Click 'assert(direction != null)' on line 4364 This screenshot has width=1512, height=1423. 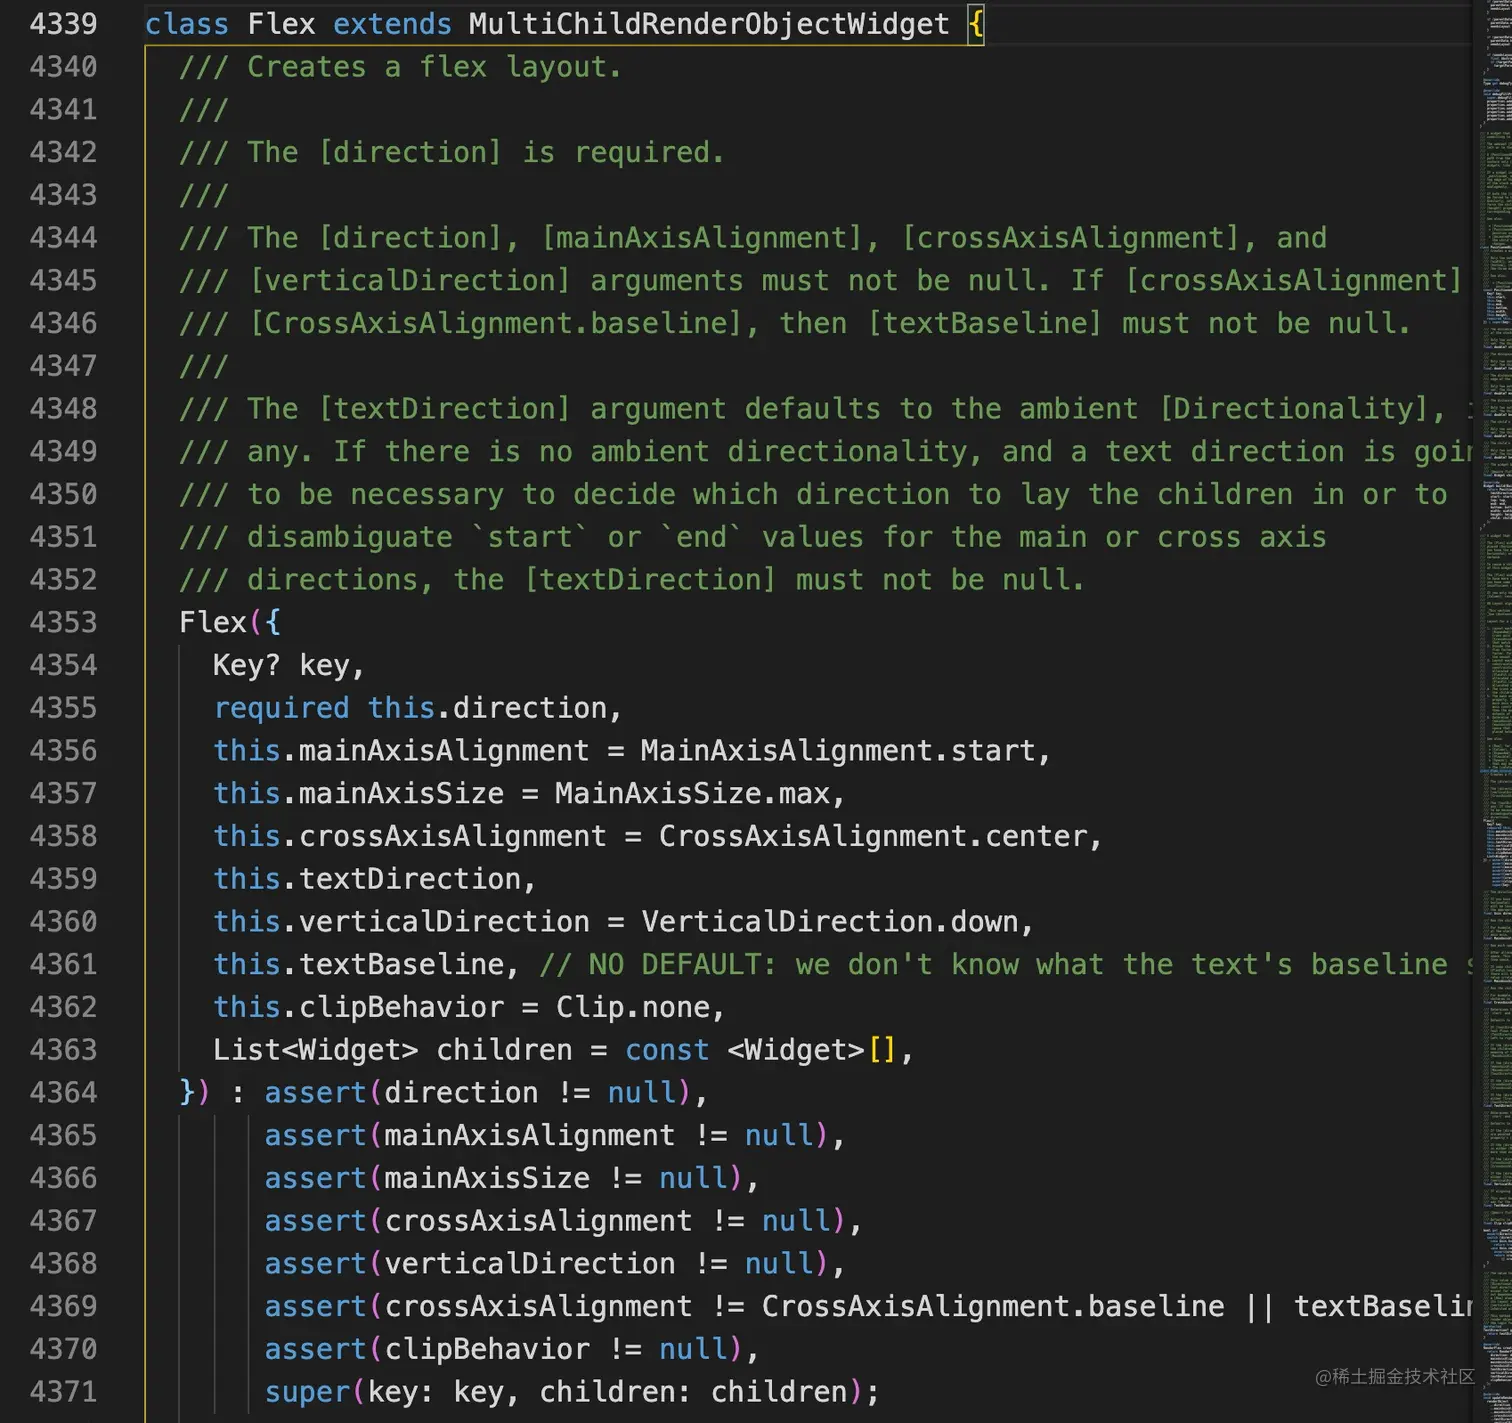[477, 1092]
